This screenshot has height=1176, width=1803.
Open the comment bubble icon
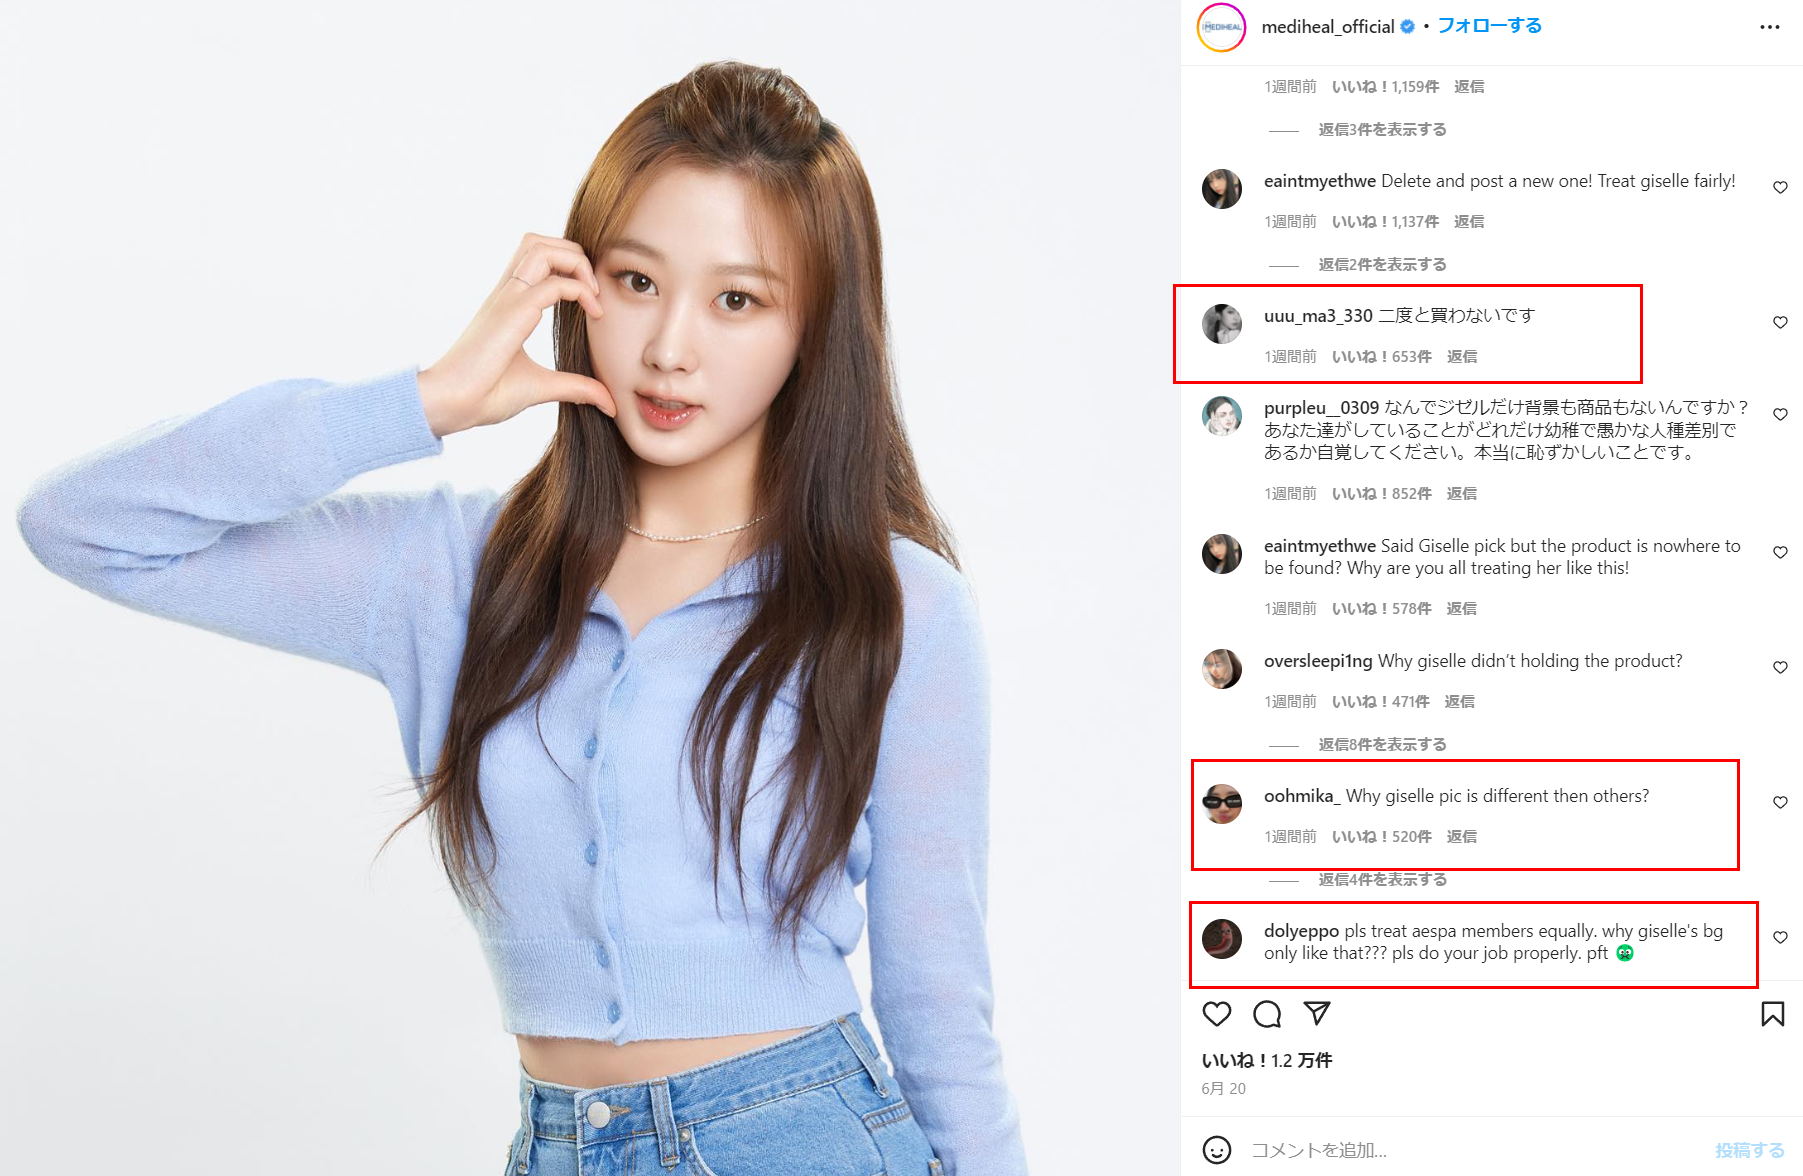[x=1267, y=1014]
